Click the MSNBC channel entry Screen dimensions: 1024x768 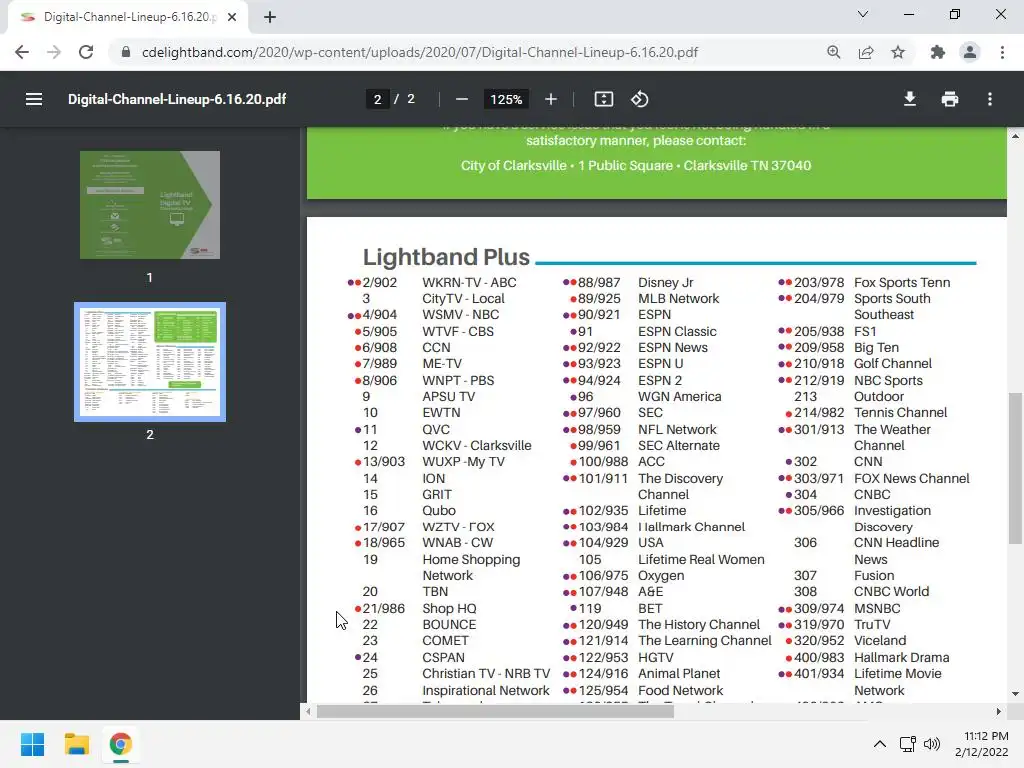click(877, 609)
